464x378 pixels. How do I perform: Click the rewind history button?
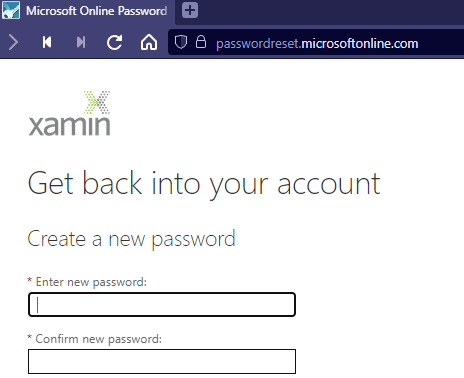click(47, 42)
